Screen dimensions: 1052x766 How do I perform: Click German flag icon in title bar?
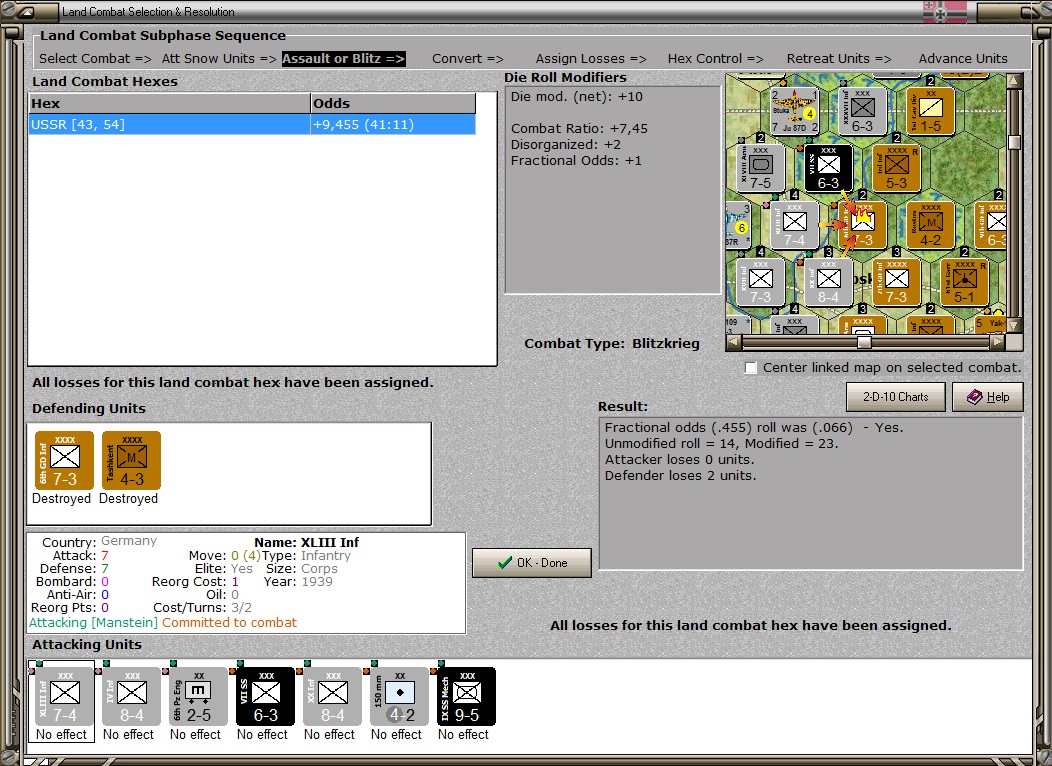point(945,12)
